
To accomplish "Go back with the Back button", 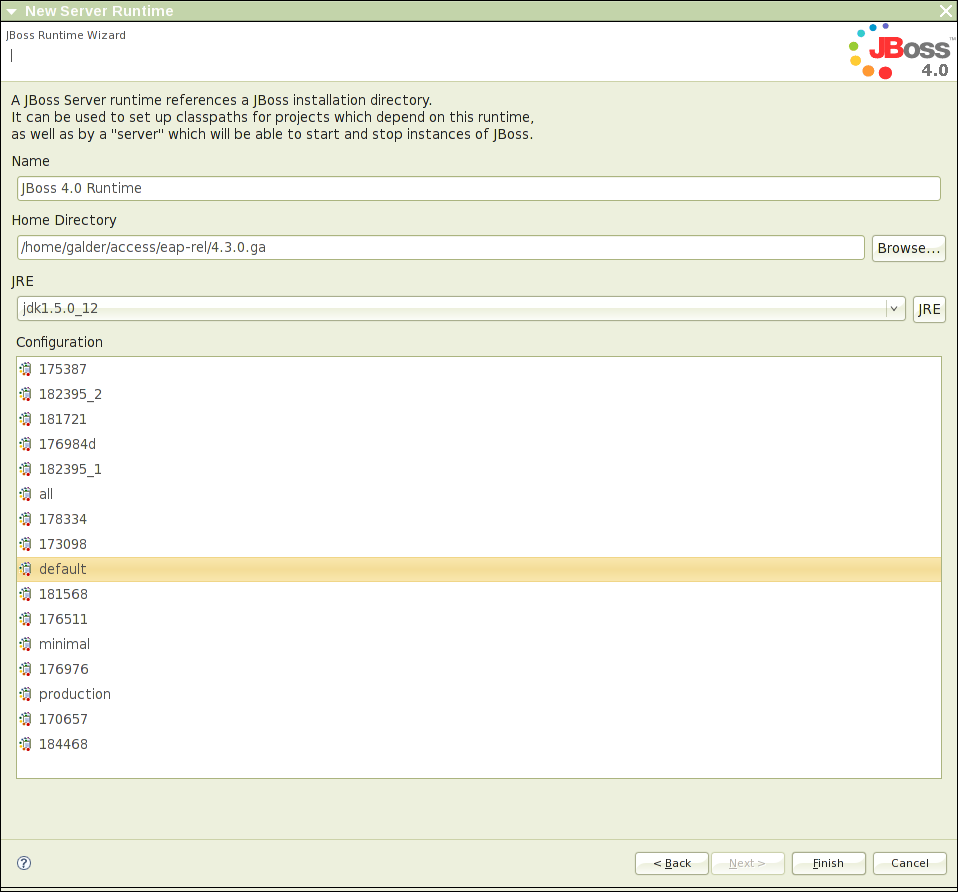I will 672,863.
